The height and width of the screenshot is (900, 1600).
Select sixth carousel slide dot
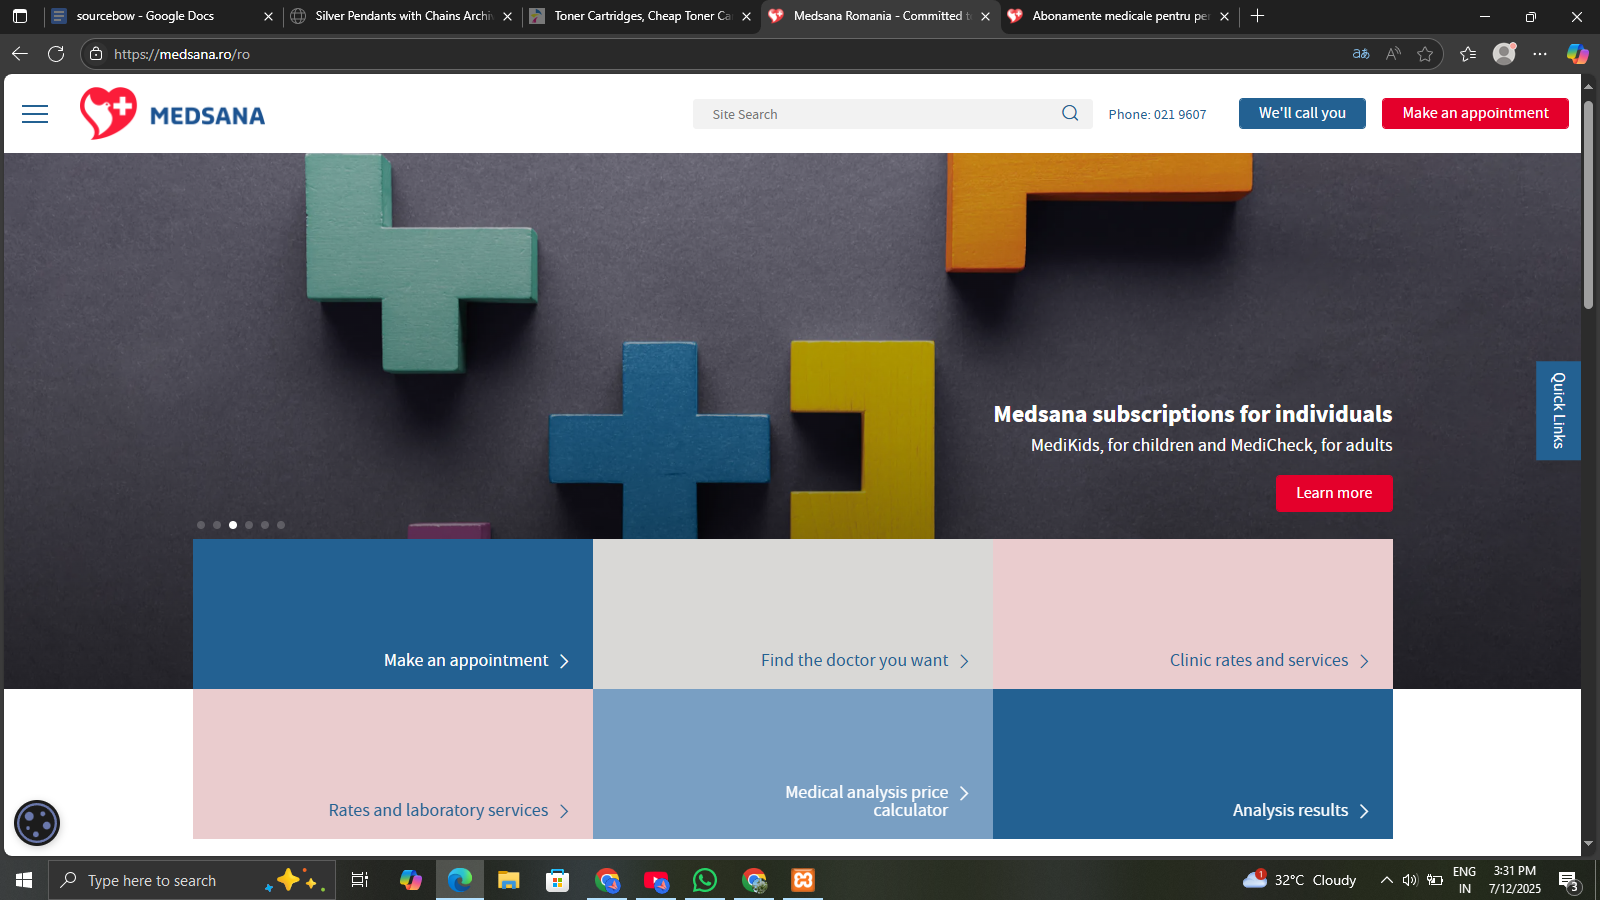coord(281,525)
